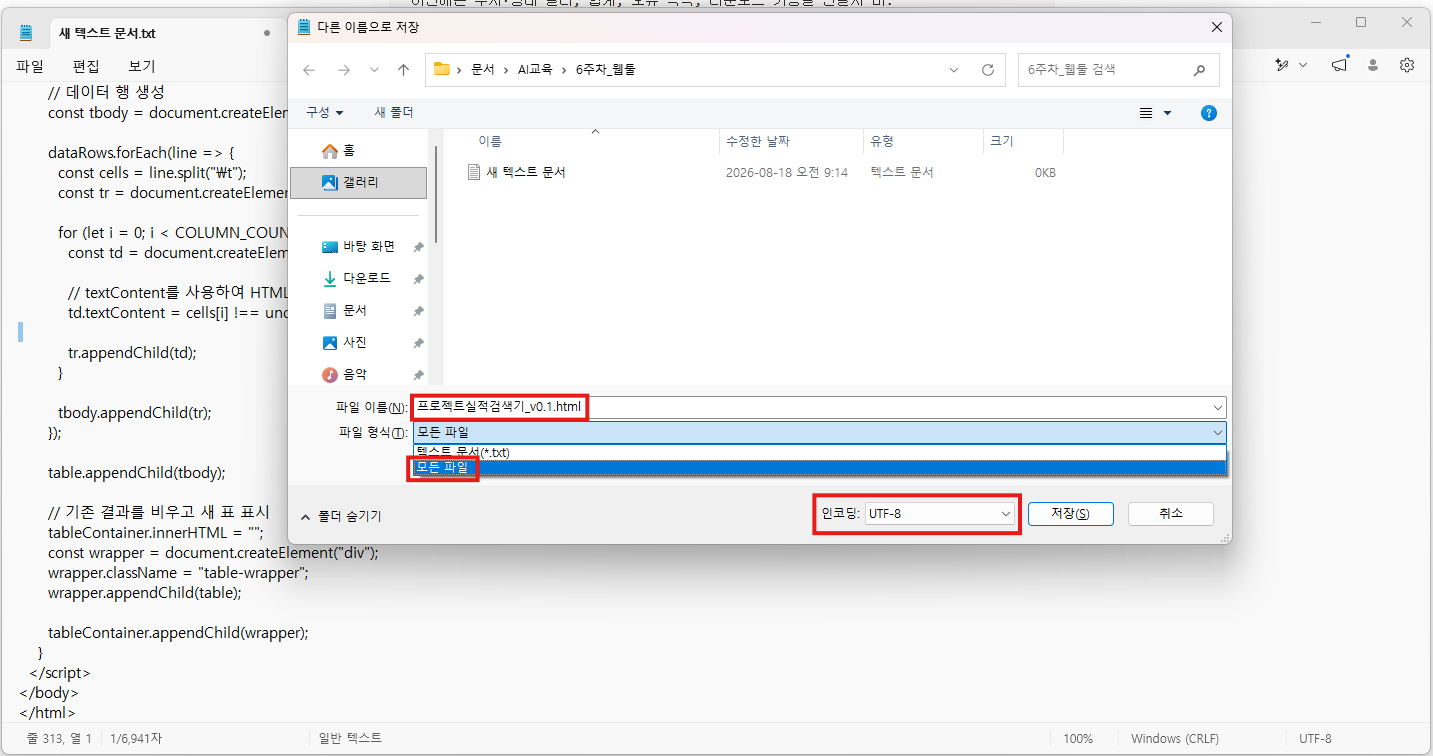This screenshot has height=756, width=1433.
Task: Choose 모든 파일 file type option
Action: (819, 467)
